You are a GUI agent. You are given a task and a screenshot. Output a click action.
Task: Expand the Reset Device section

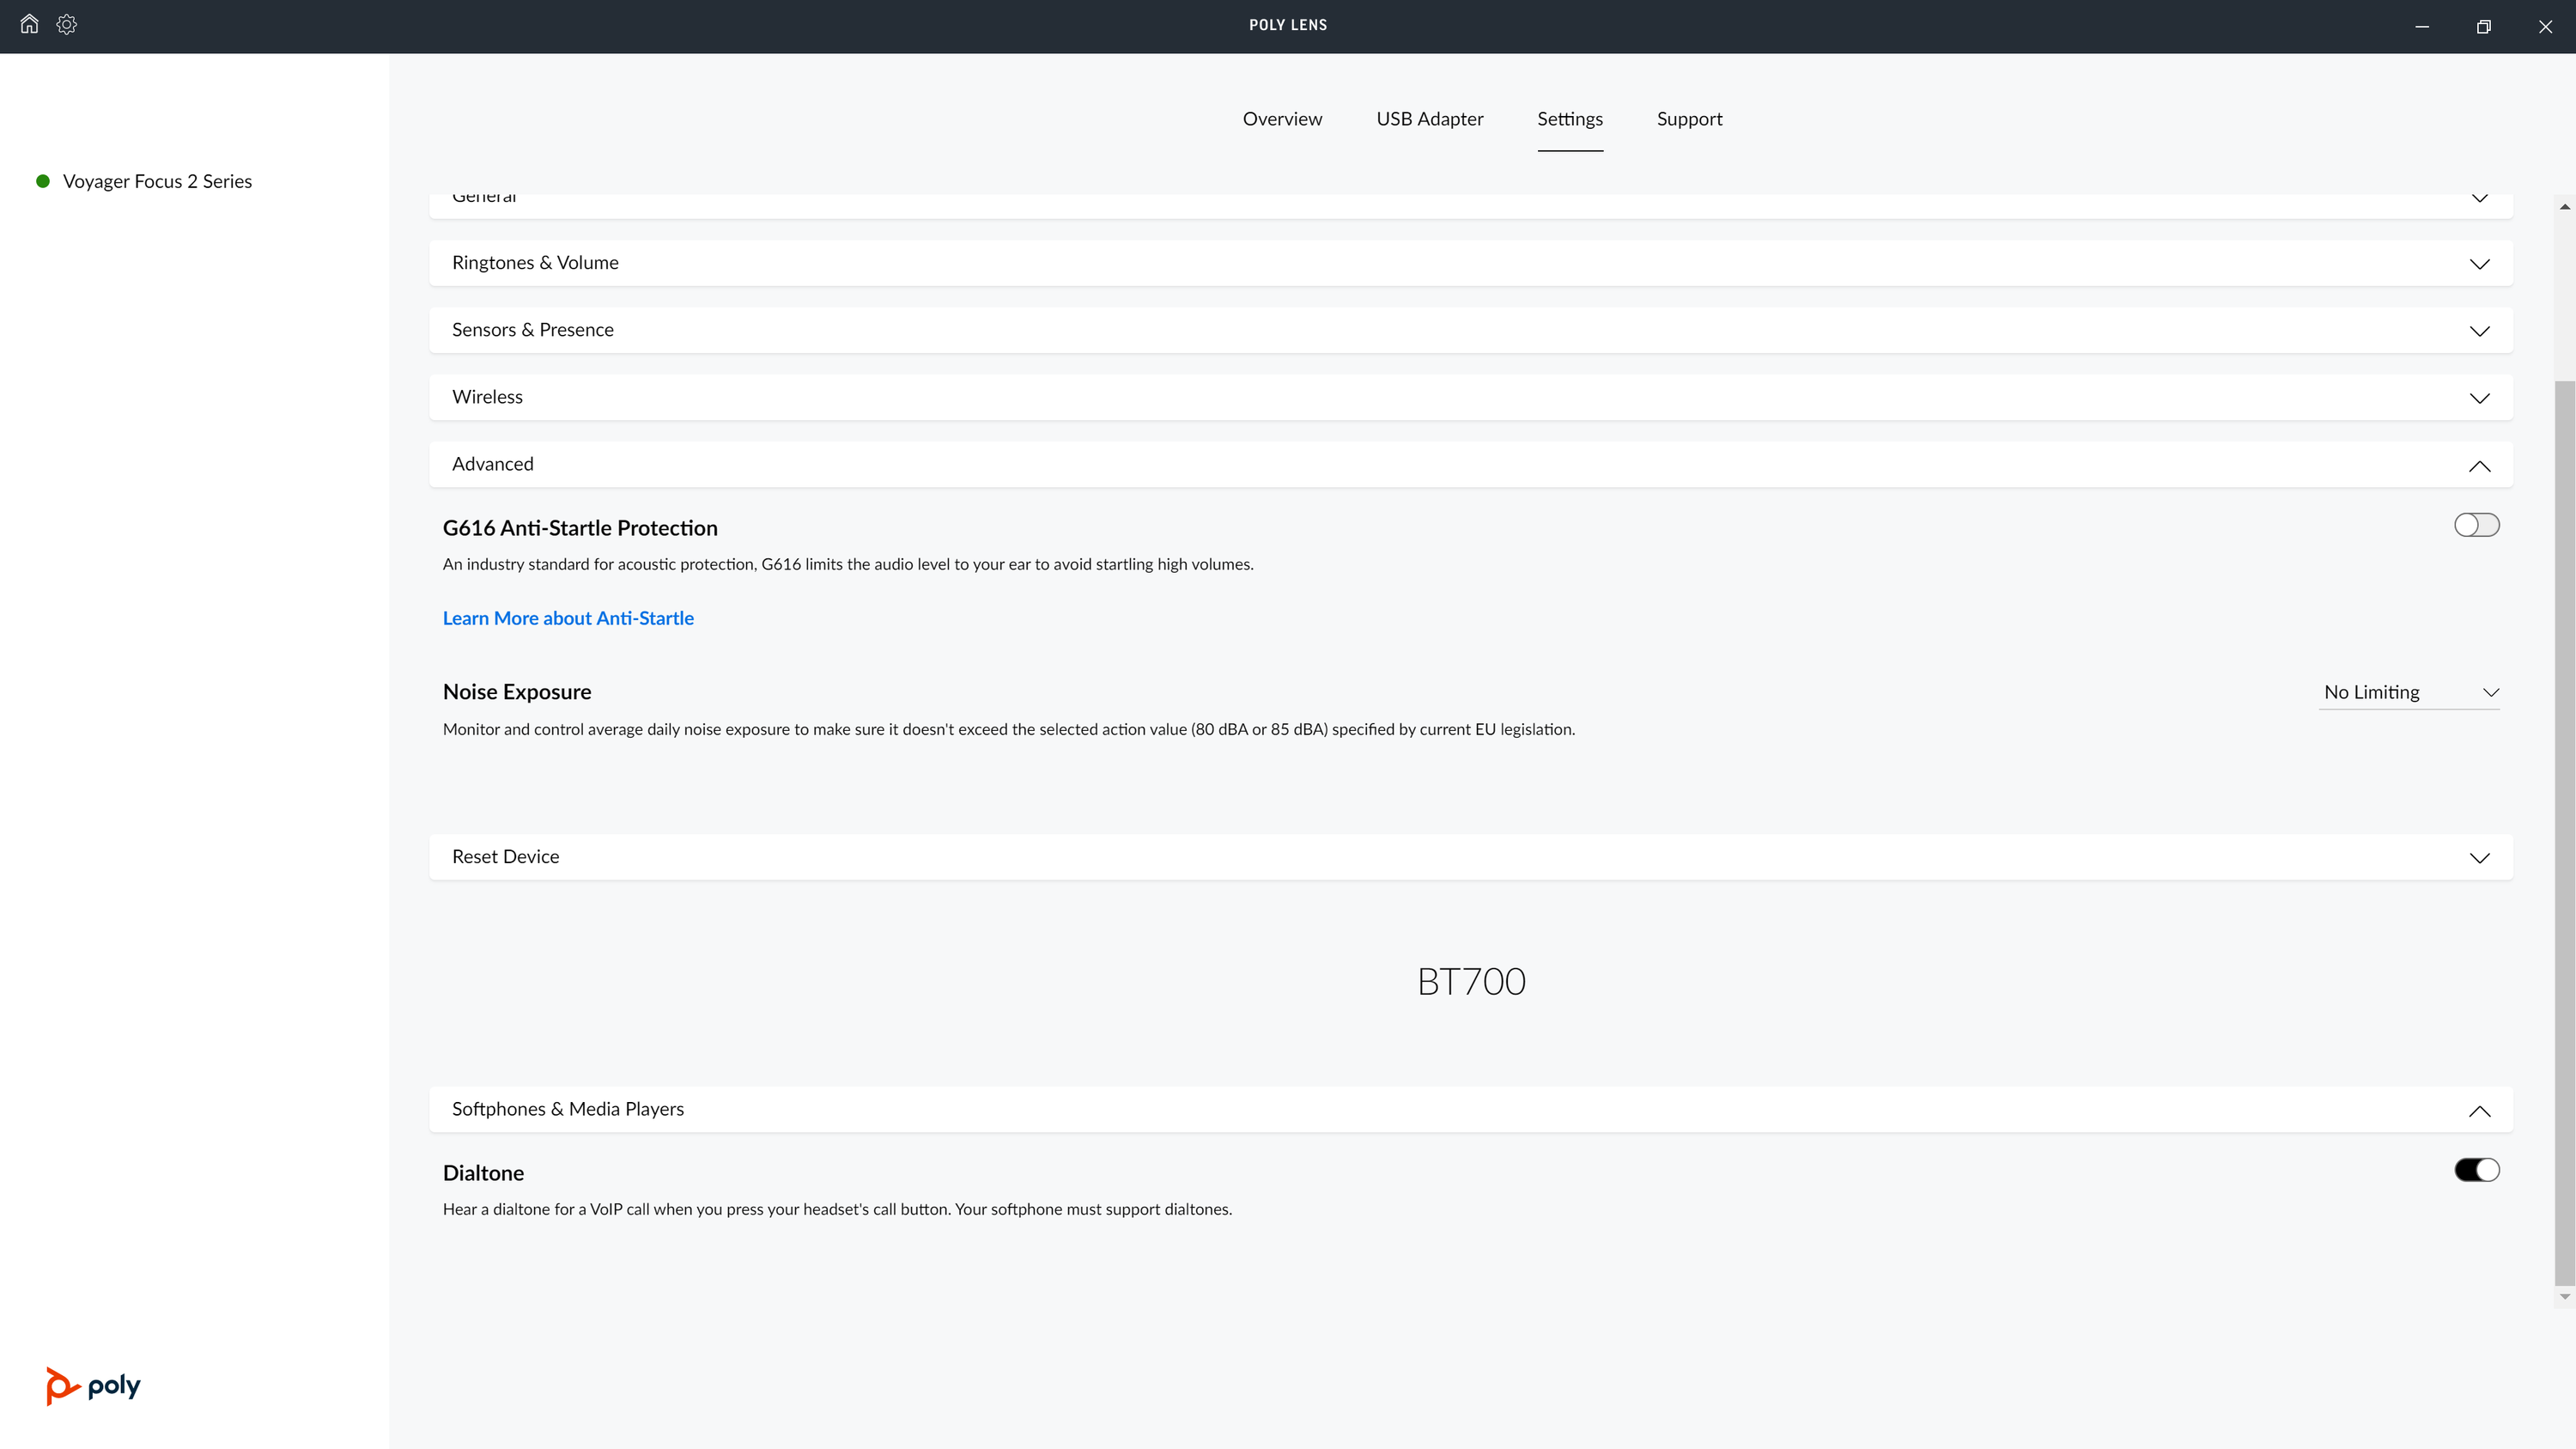click(1470, 857)
